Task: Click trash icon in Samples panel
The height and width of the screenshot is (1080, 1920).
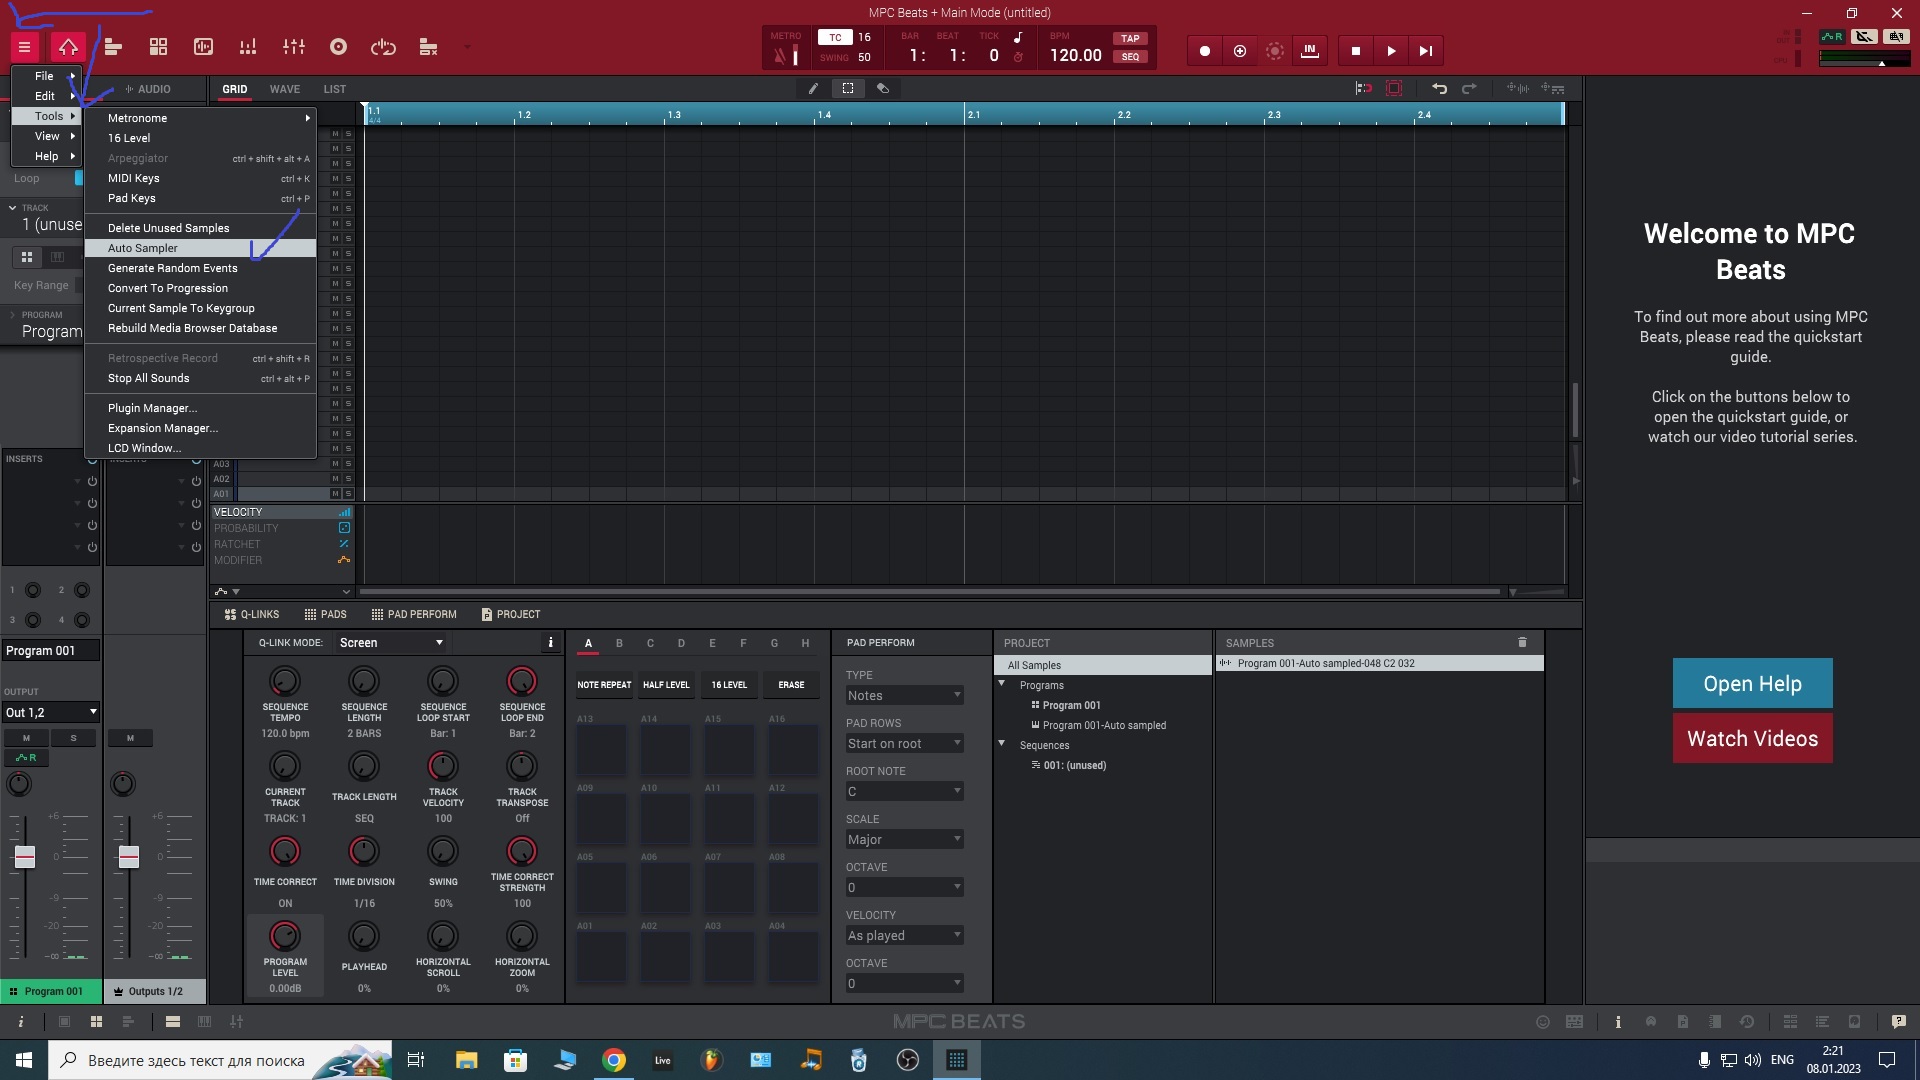Action: click(1522, 643)
